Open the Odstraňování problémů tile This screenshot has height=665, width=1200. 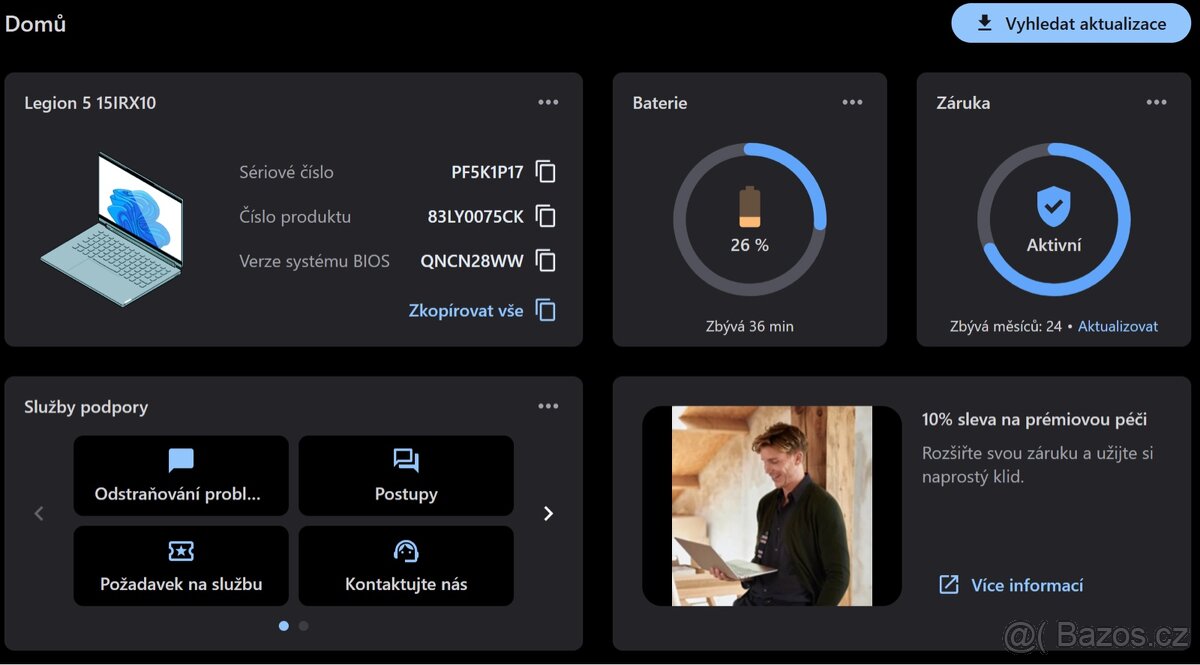tap(181, 476)
